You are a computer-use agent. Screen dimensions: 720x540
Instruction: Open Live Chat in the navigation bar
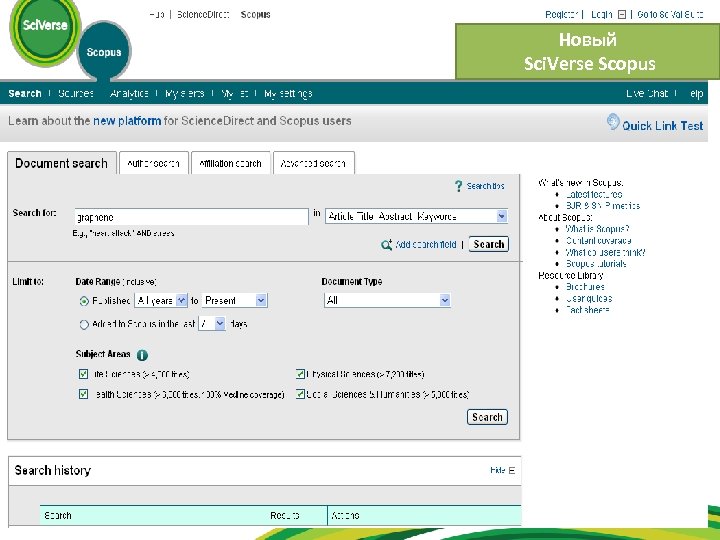(x=647, y=94)
